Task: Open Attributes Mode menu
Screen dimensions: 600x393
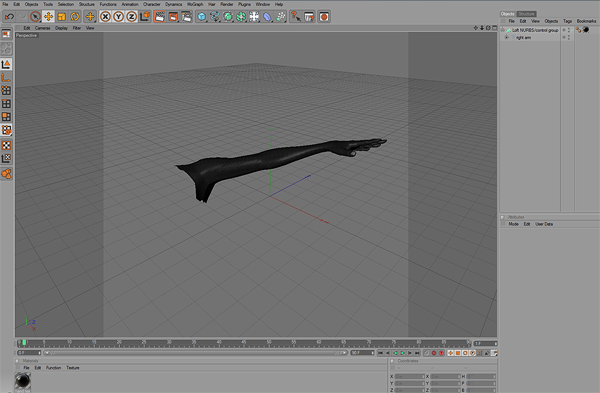Action: (513, 224)
